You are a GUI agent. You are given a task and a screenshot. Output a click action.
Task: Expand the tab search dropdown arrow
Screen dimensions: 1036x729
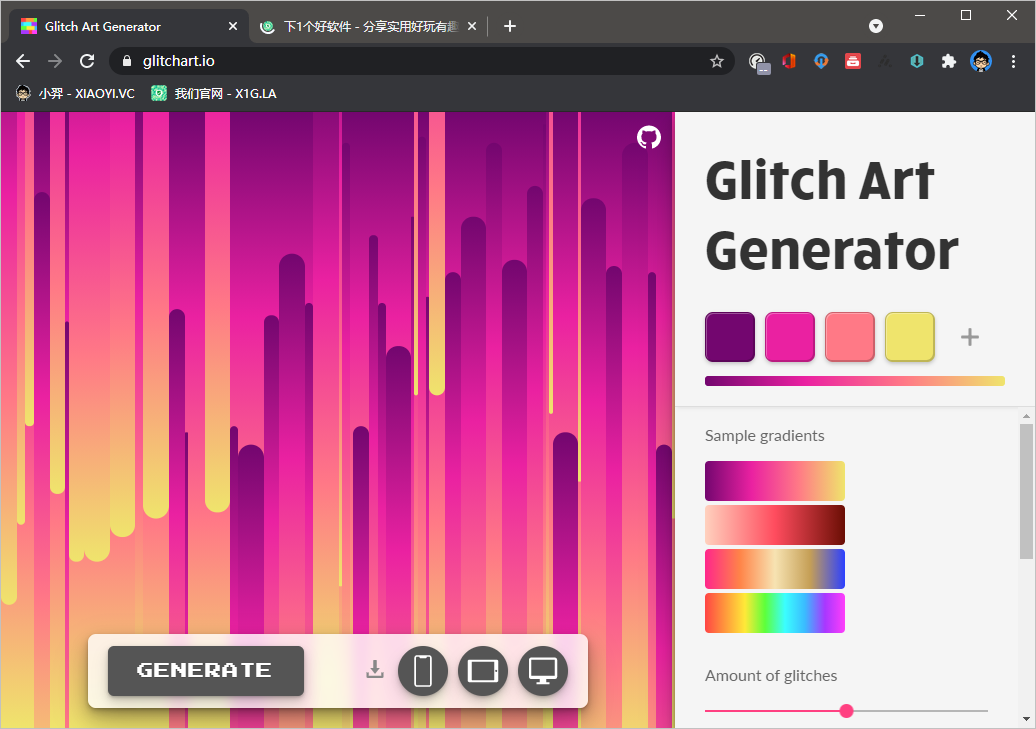tap(876, 26)
